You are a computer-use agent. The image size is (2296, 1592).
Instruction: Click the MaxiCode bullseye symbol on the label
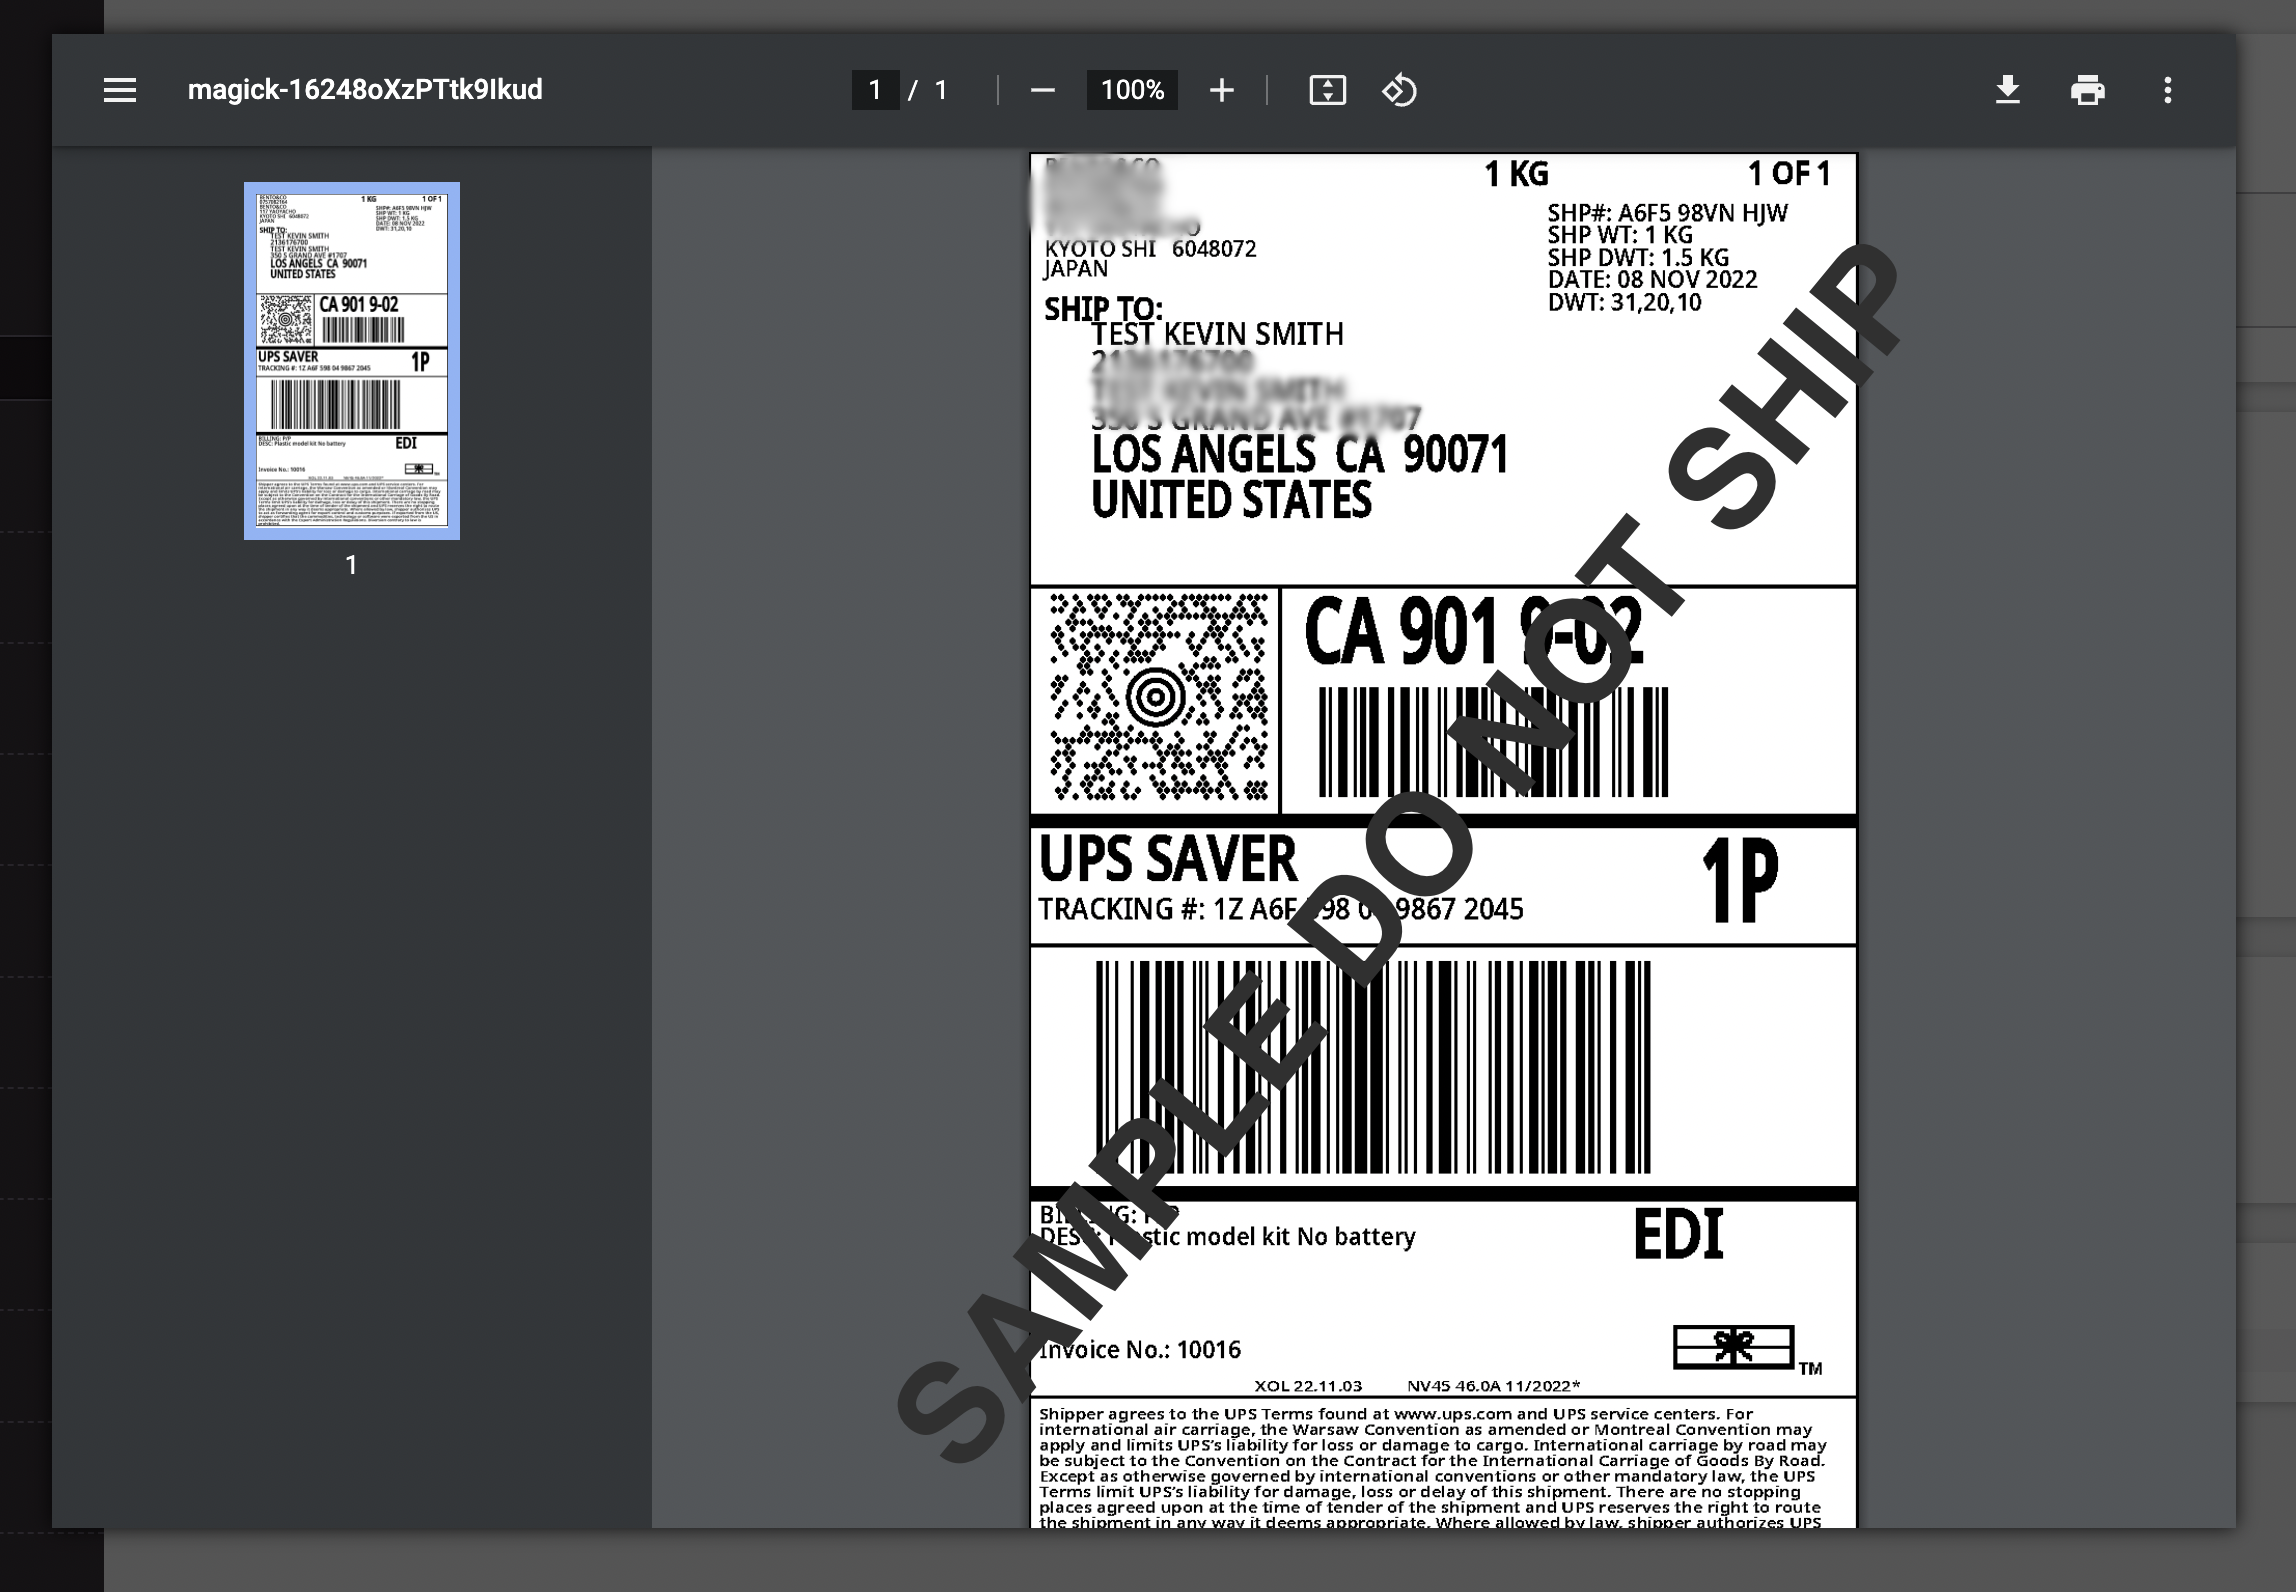pyautogui.click(x=1156, y=697)
